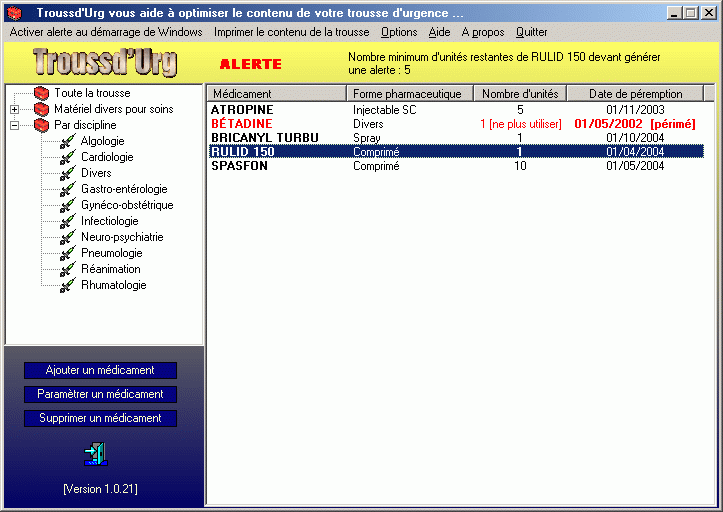Select the RULID 150 medication name
This screenshot has width=723, height=512.
click(243, 152)
